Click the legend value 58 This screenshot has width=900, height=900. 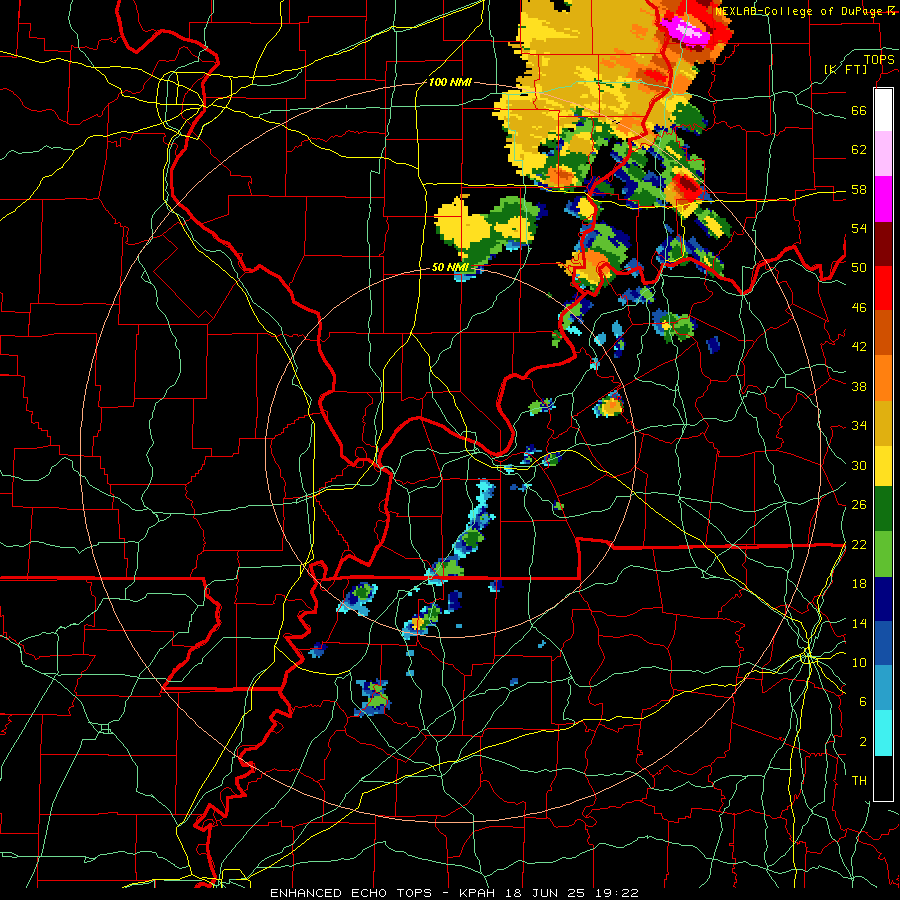pos(859,189)
